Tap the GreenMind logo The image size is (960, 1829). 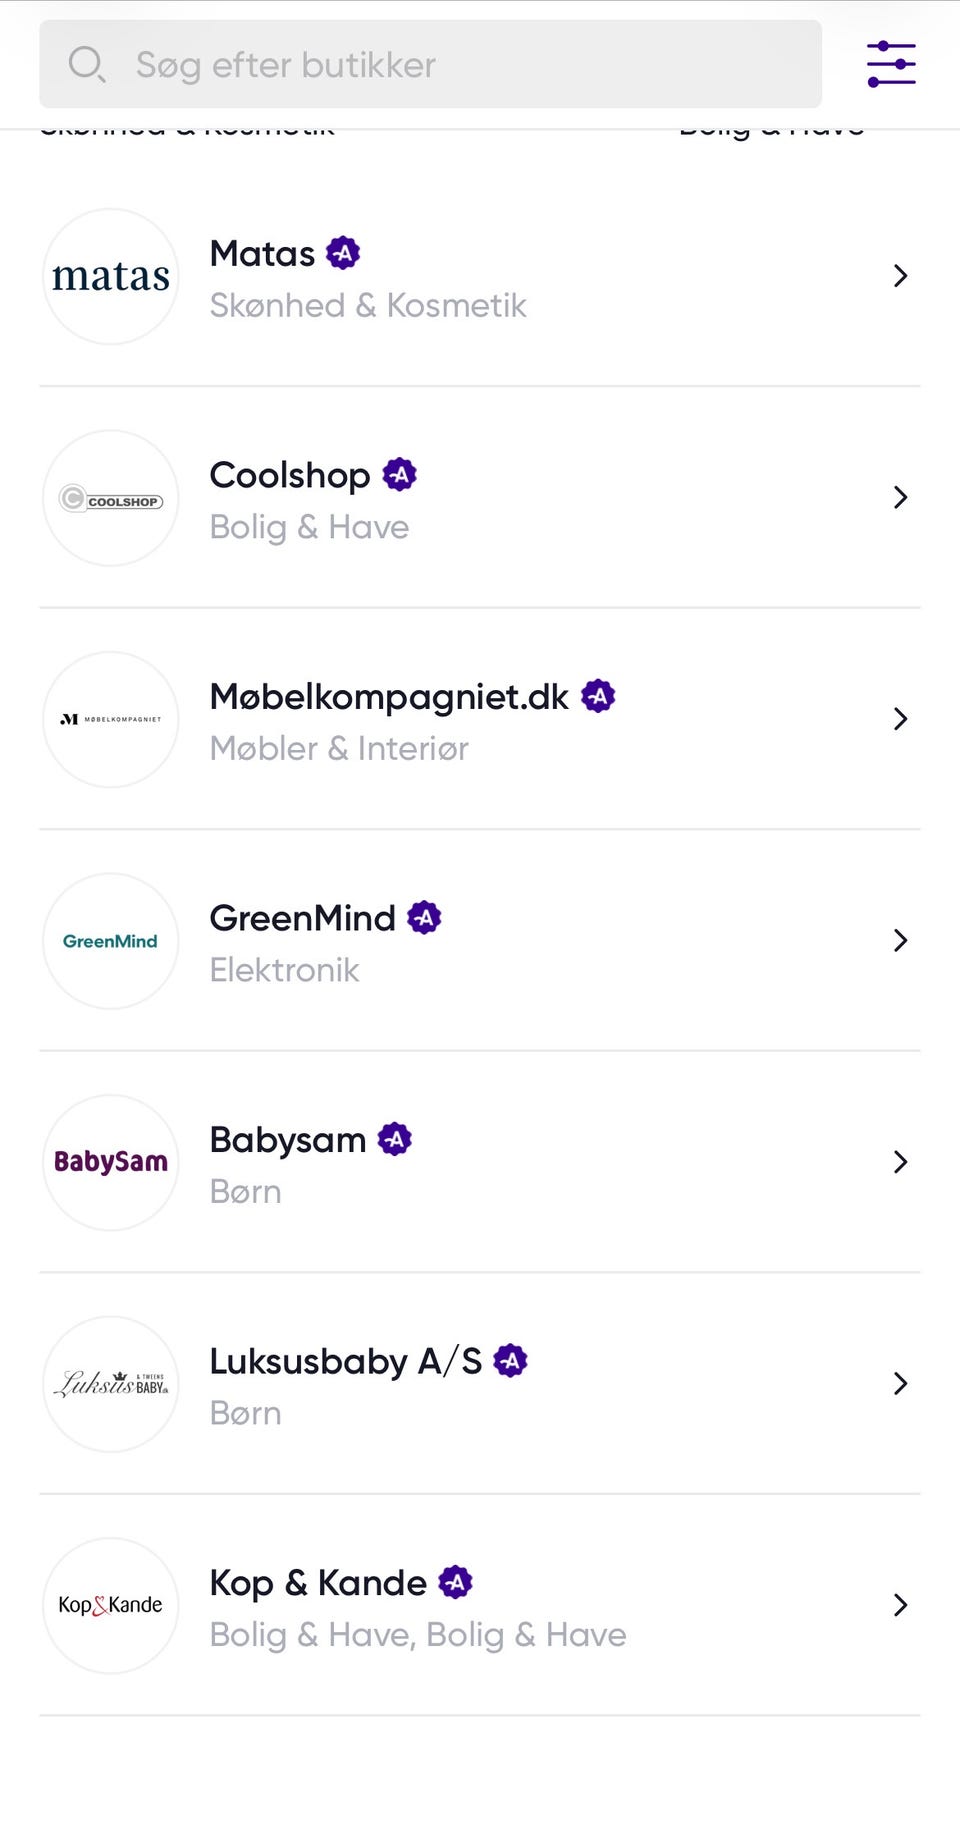click(111, 941)
